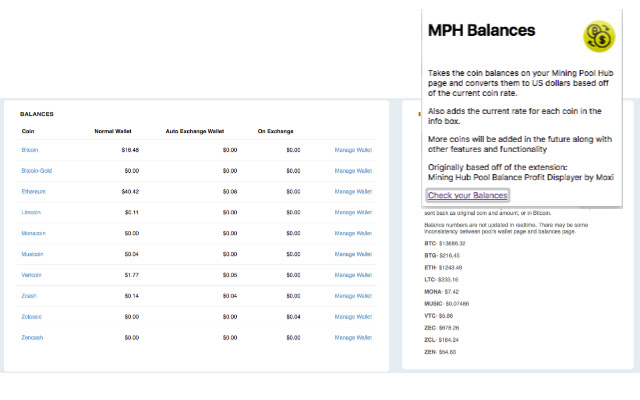Select the ZEC rate line
Viewport: 640px width, 400px height.
coord(442,328)
